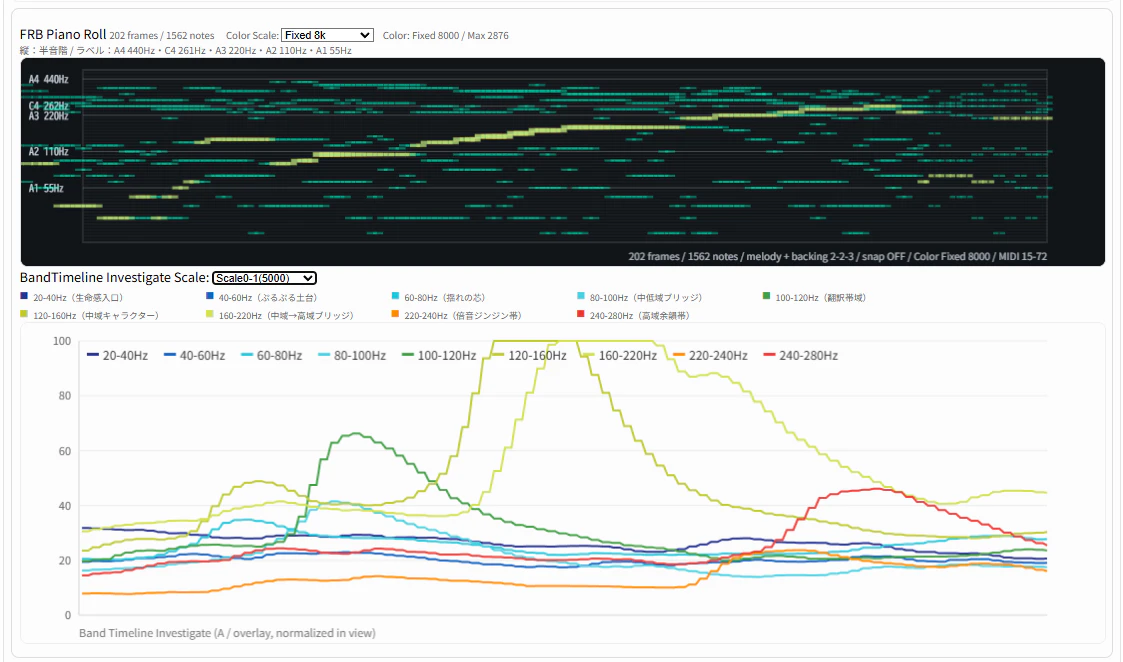Click the 40-60Hz（ぷるぷる土台）legend label

click(x=268, y=297)
